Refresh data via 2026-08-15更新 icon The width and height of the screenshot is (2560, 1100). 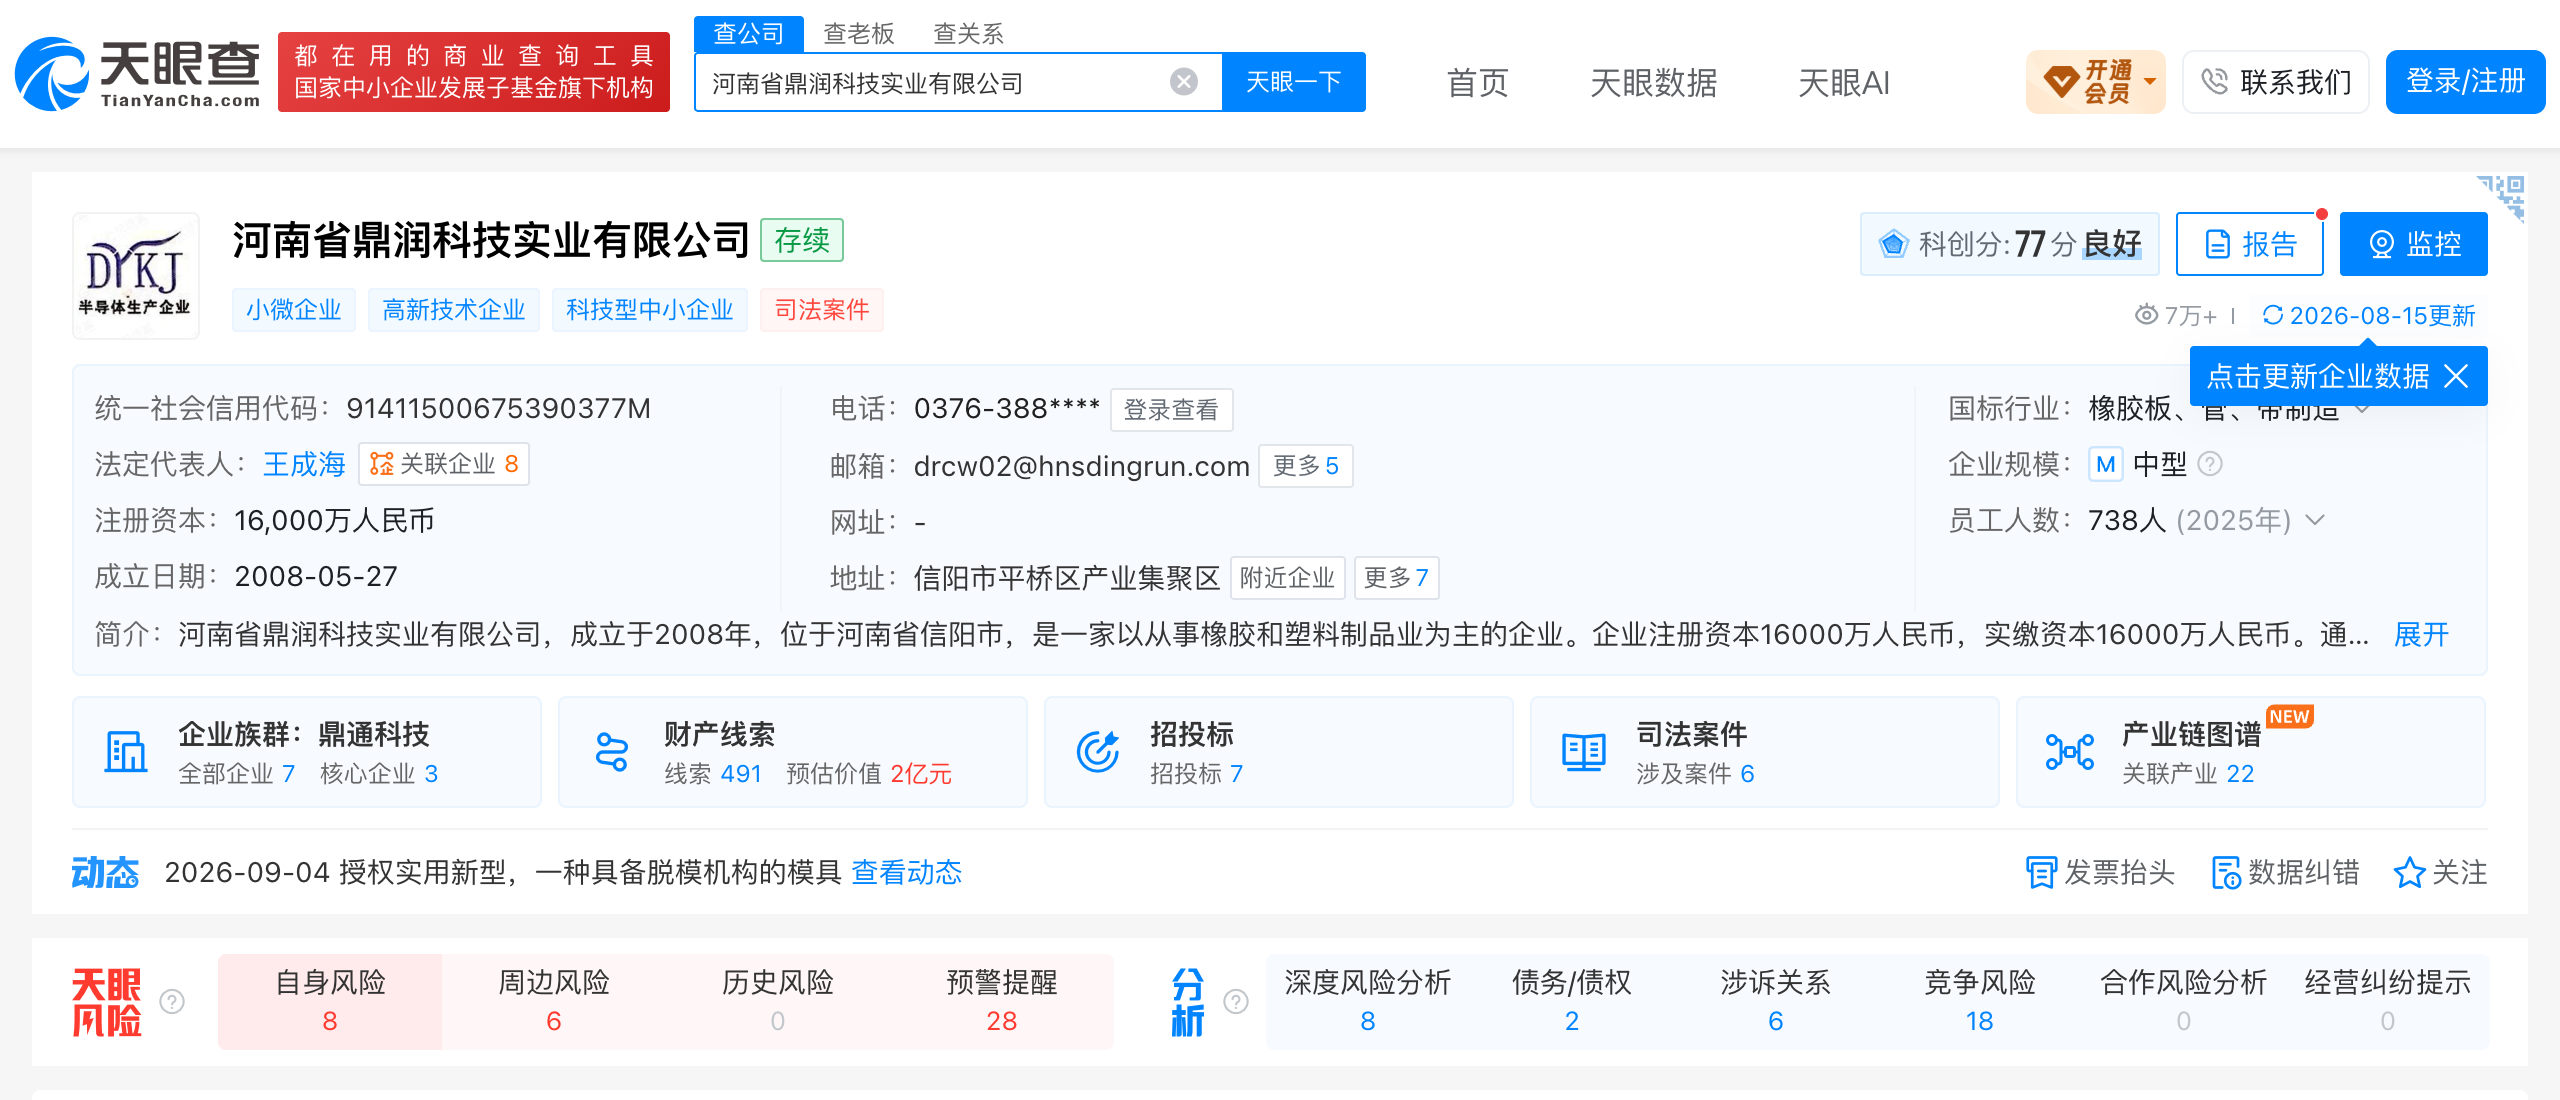click(2272, 315)
